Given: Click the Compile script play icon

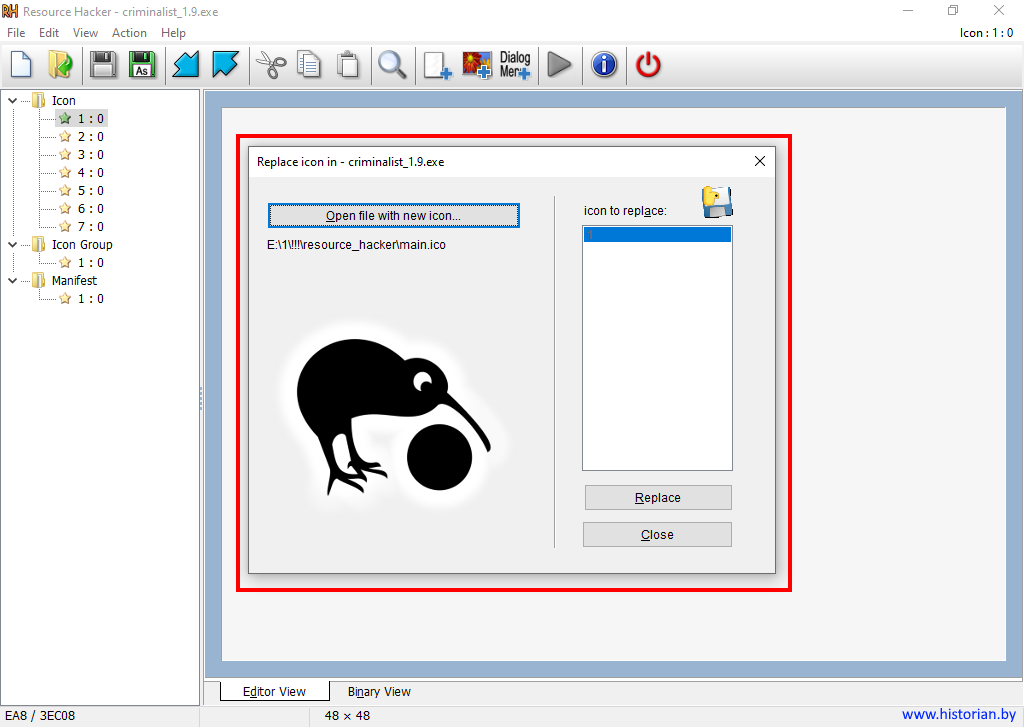Looking at the screenshot, I should pos(559,66).
